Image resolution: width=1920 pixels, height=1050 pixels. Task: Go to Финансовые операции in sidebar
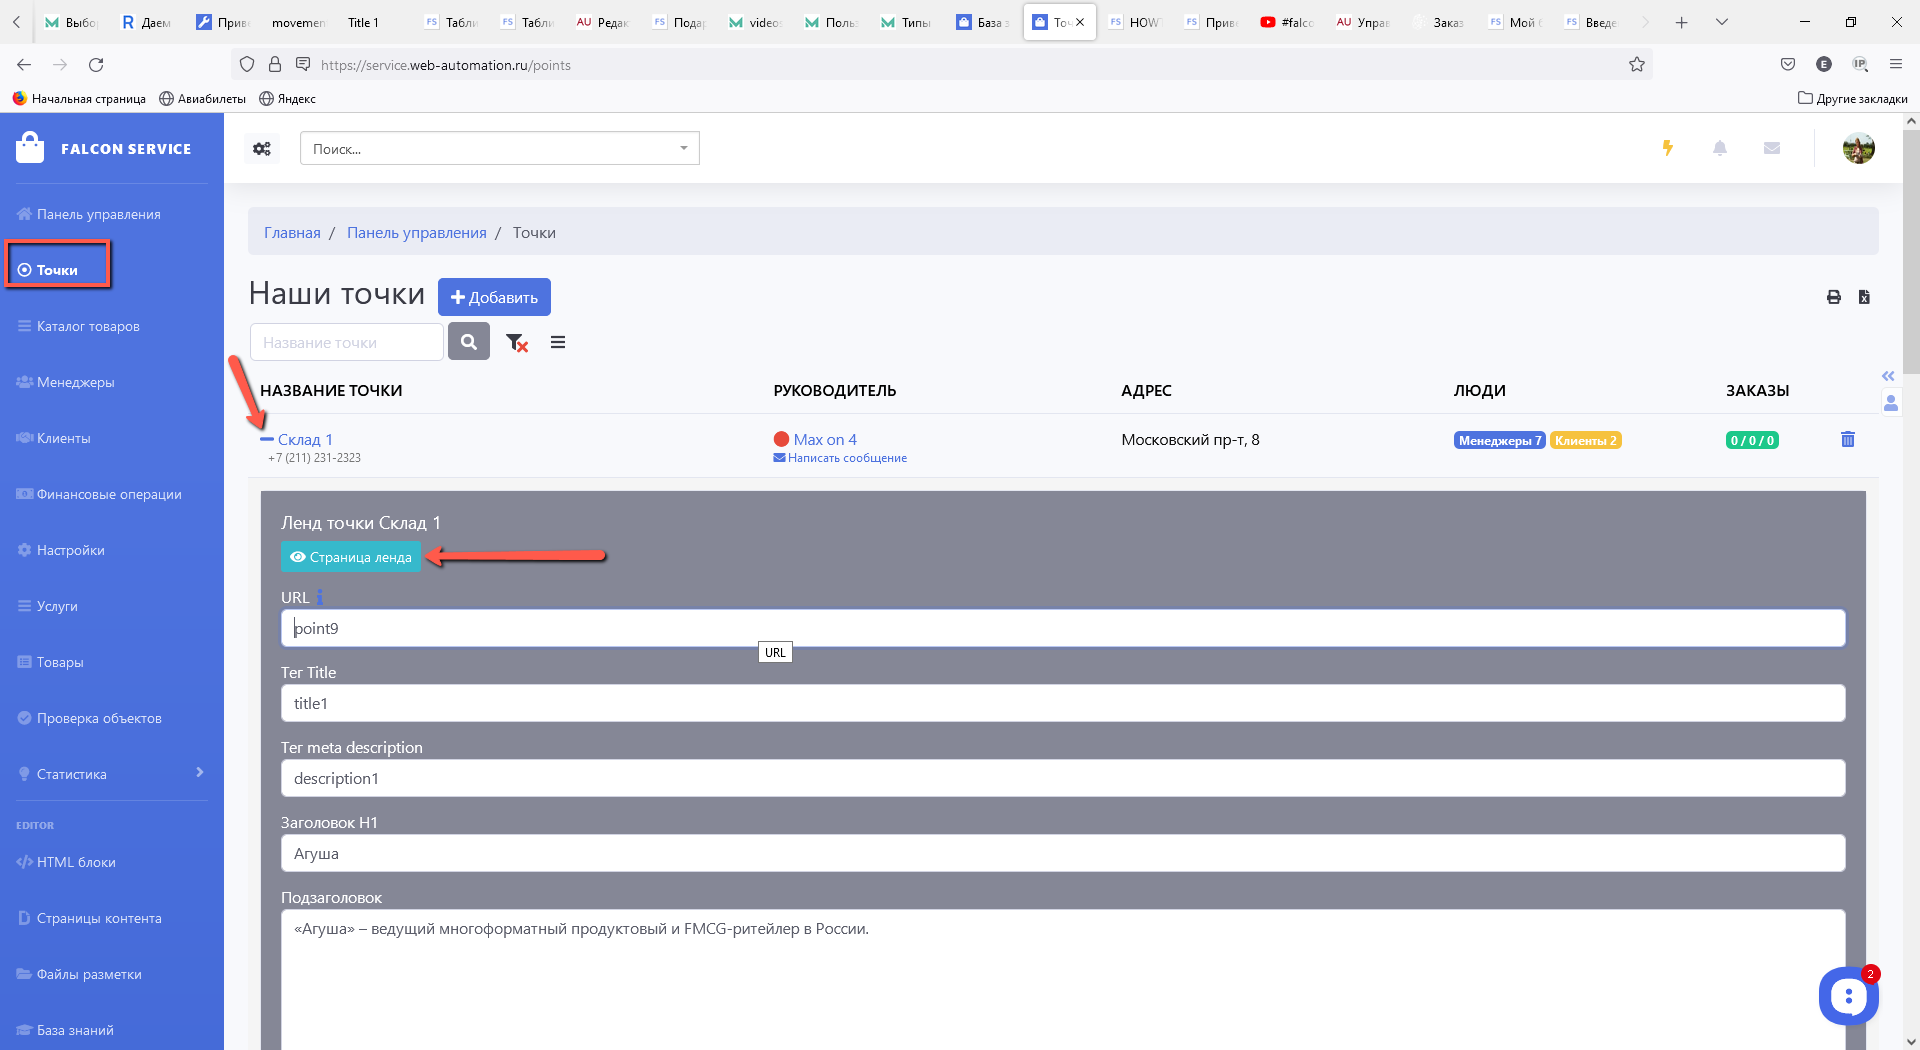(x=109, y=494)
